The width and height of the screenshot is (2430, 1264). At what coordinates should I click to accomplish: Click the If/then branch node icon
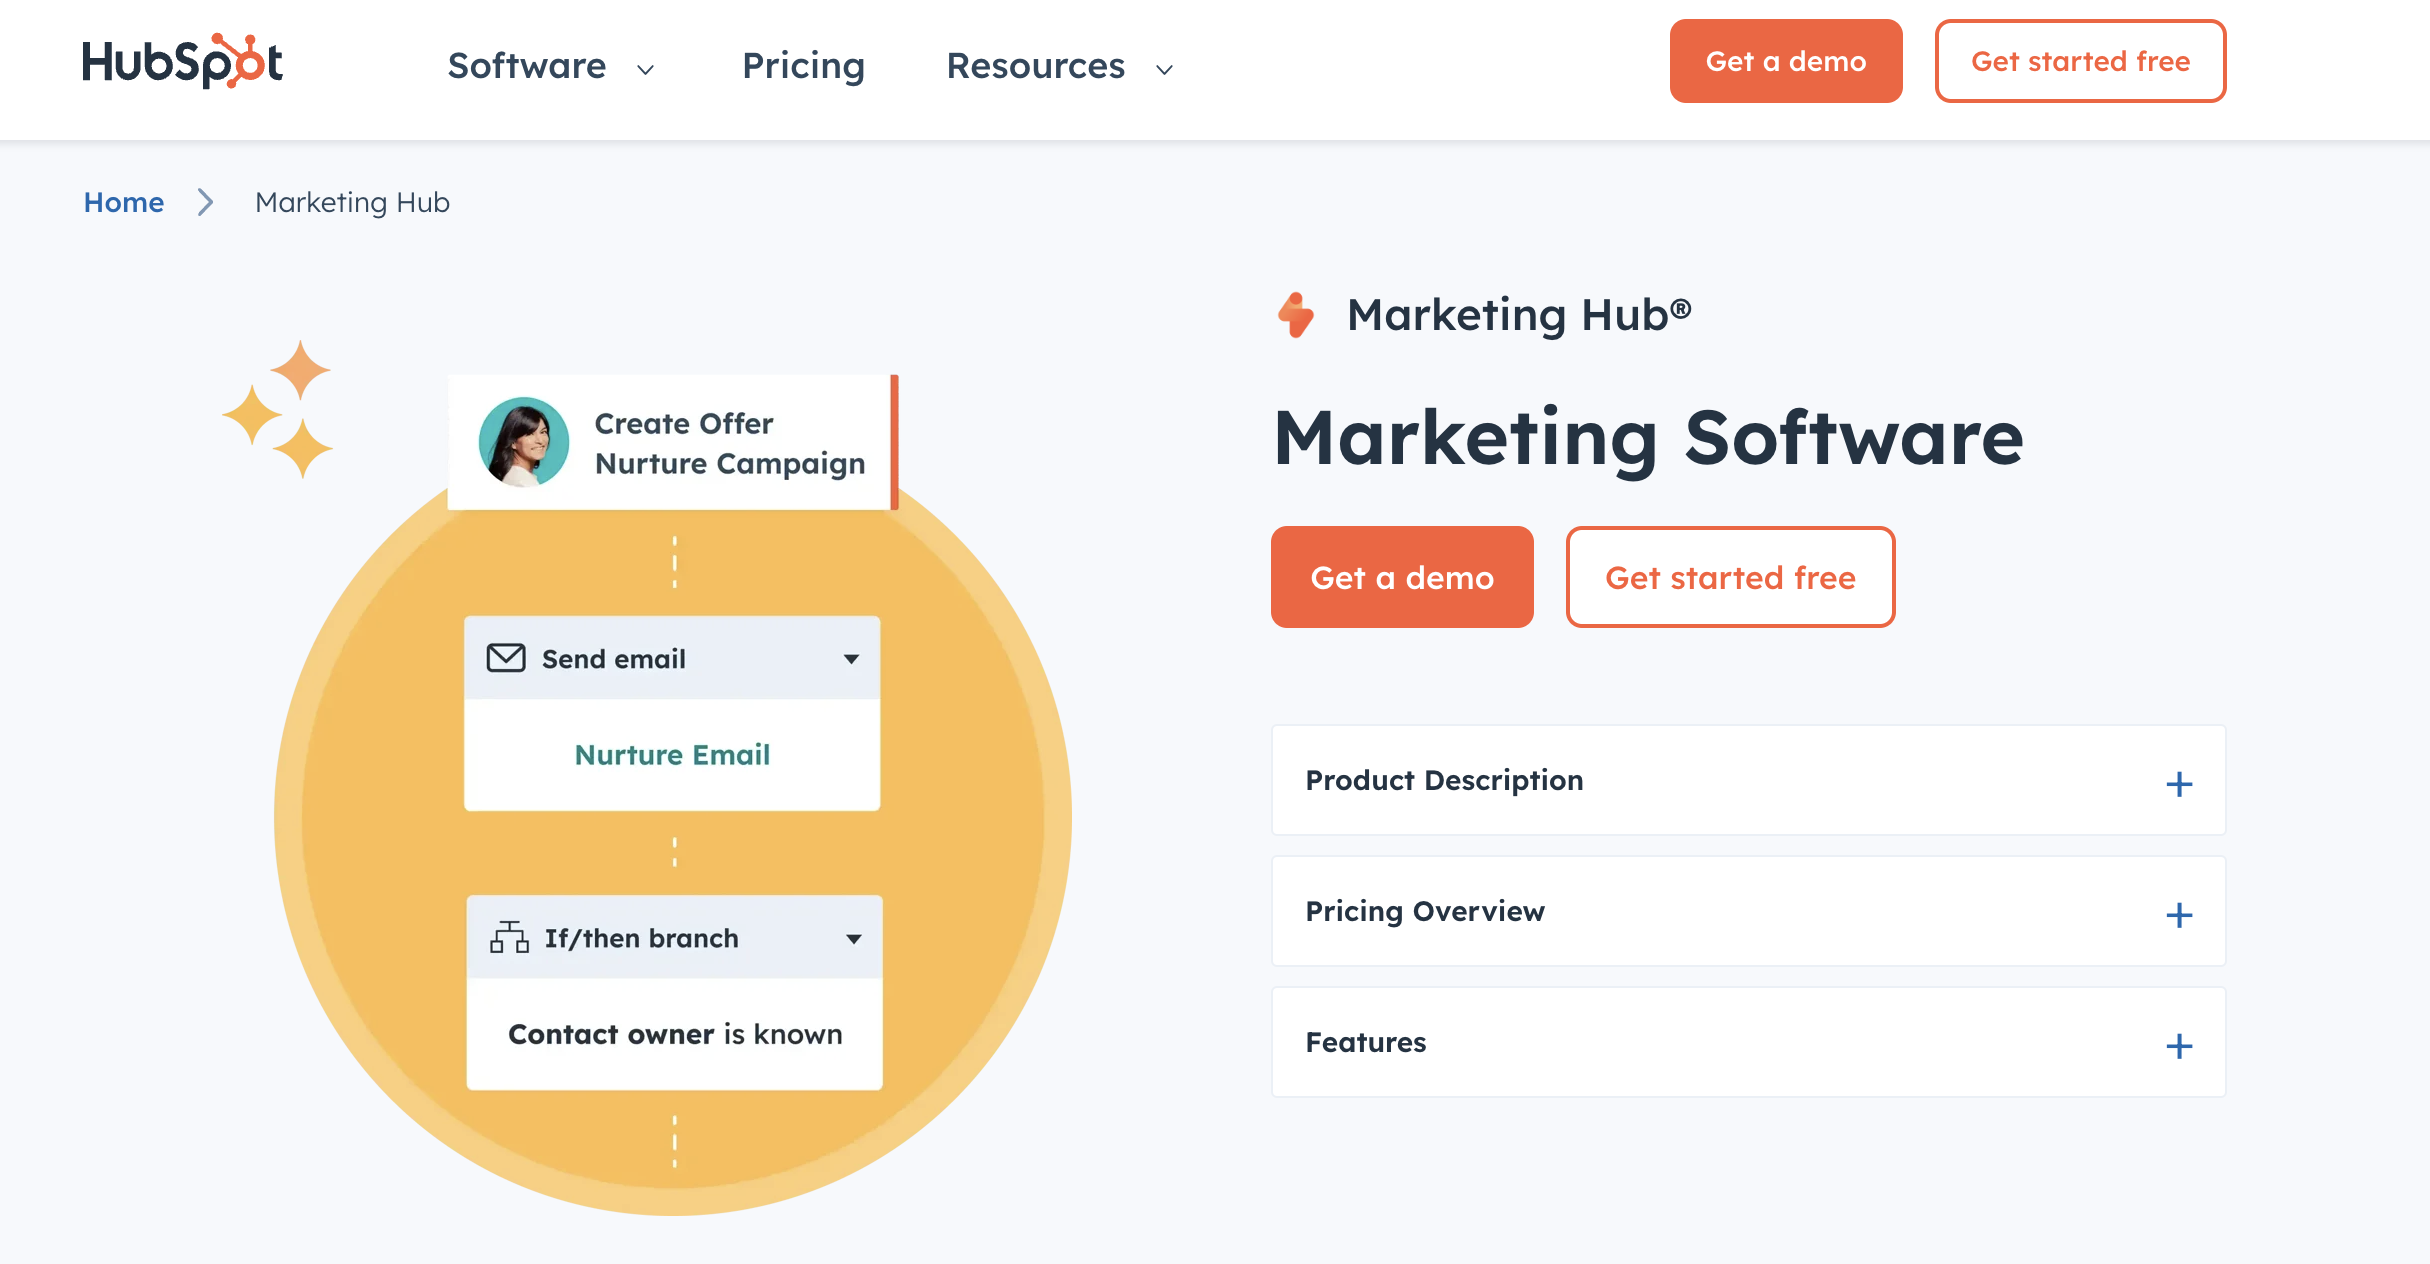(509, 938)
